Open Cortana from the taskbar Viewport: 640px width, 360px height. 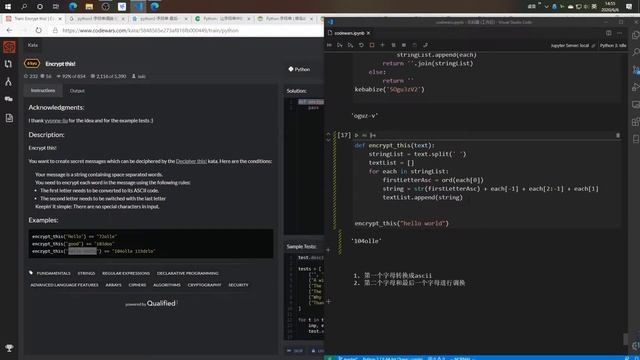(40, 6)
